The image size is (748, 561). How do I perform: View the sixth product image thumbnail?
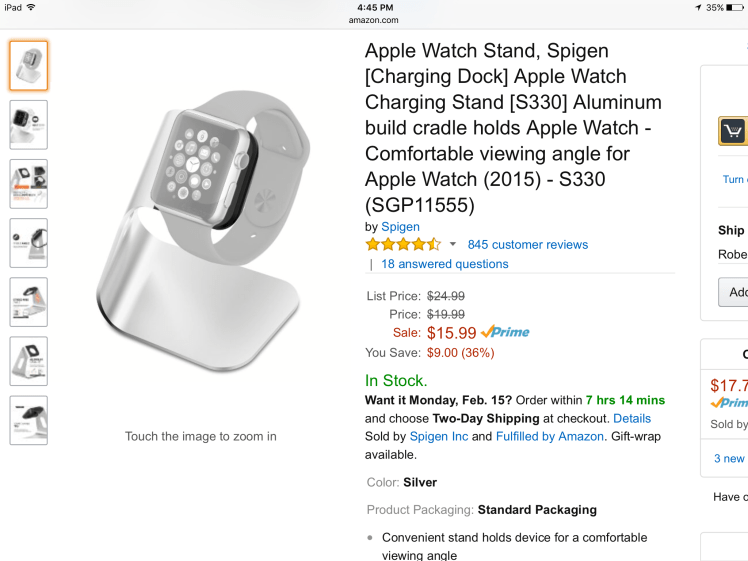(28, 361)
